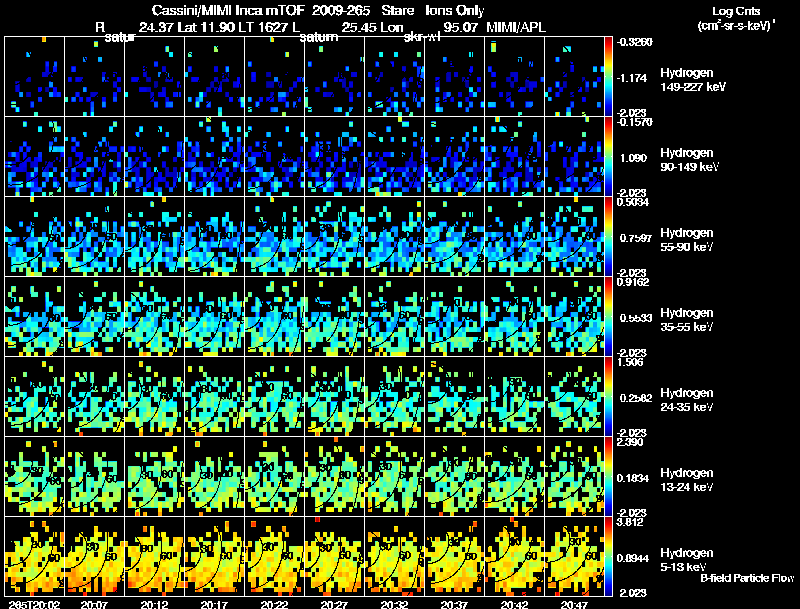Image resolution: width=800 pixels, height=609 pixels.
Task: Click the local time value 'LT 1627'
Action: 262,27
